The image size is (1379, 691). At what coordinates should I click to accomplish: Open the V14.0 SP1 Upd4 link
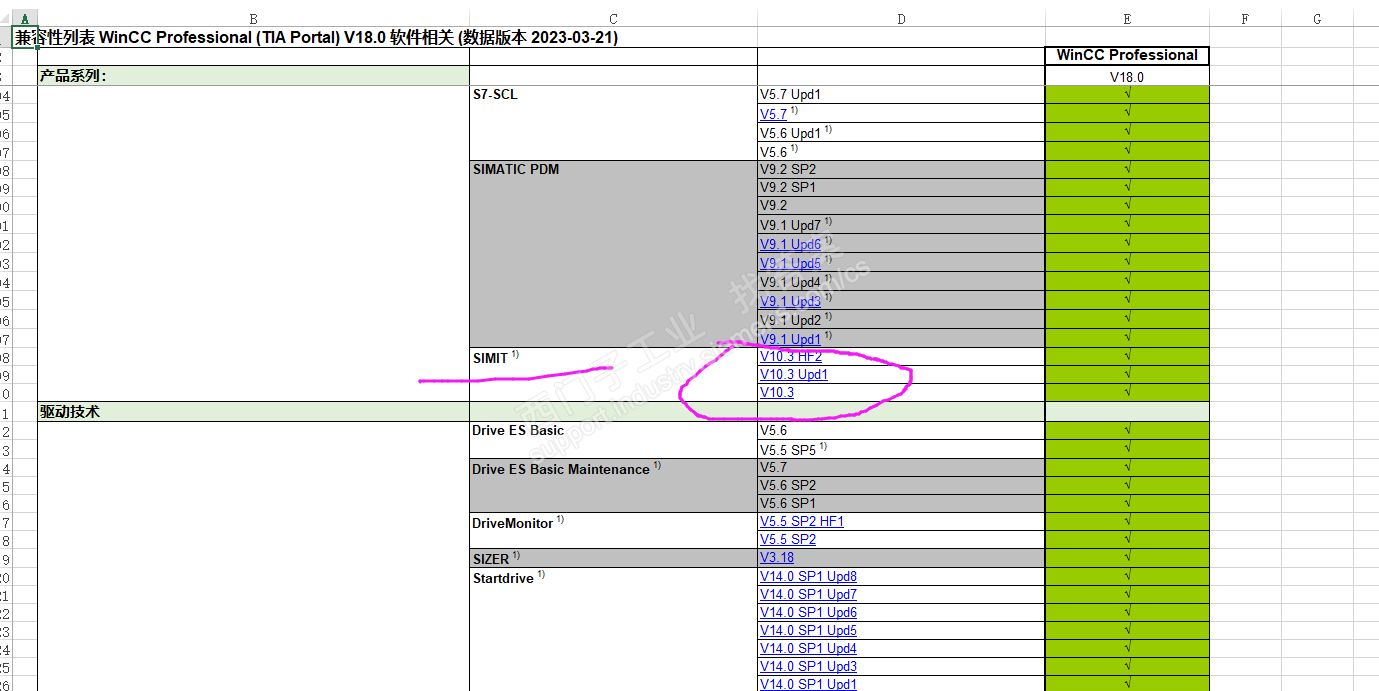808,648
